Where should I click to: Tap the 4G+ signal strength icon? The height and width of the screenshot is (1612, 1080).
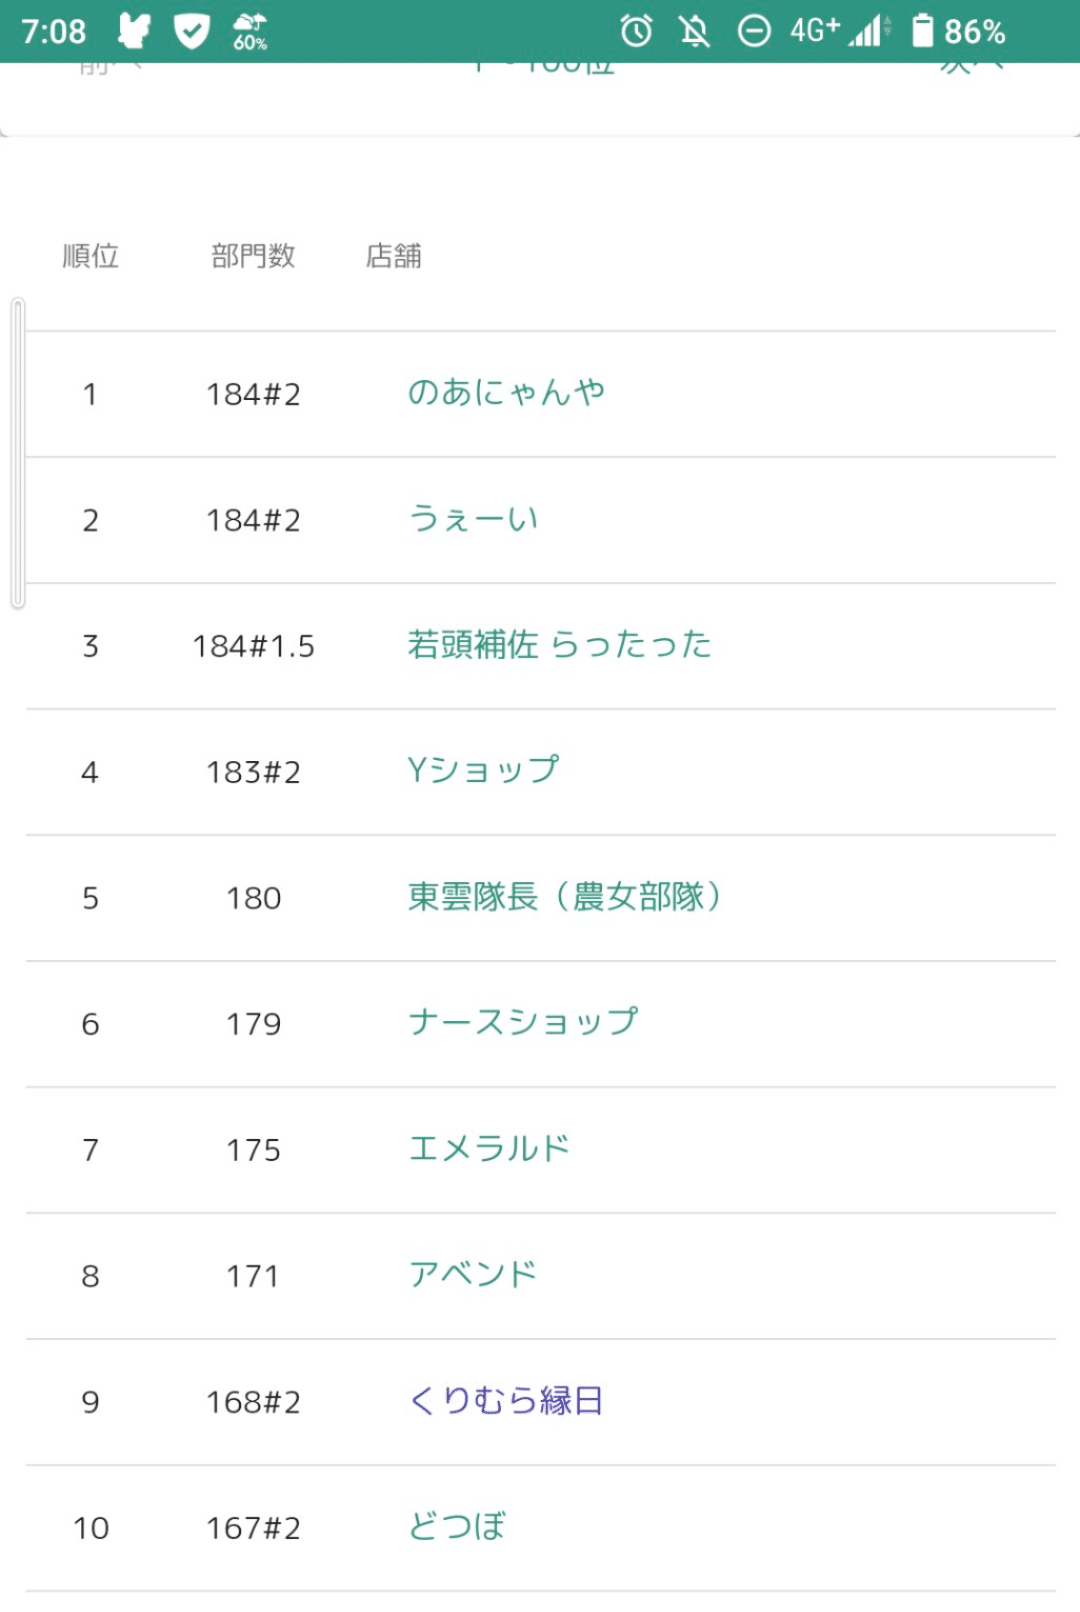click(x=840, y=31)
